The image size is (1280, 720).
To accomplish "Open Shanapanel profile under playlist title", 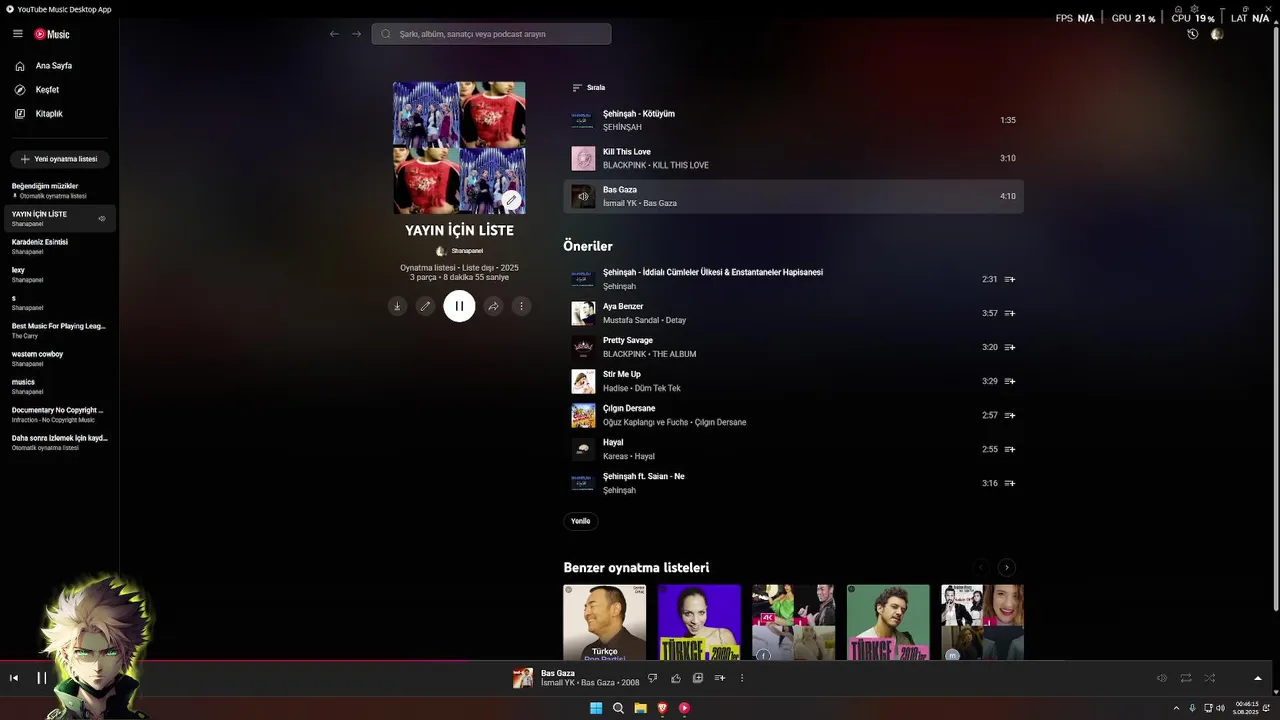I will [x=460, y=251].
